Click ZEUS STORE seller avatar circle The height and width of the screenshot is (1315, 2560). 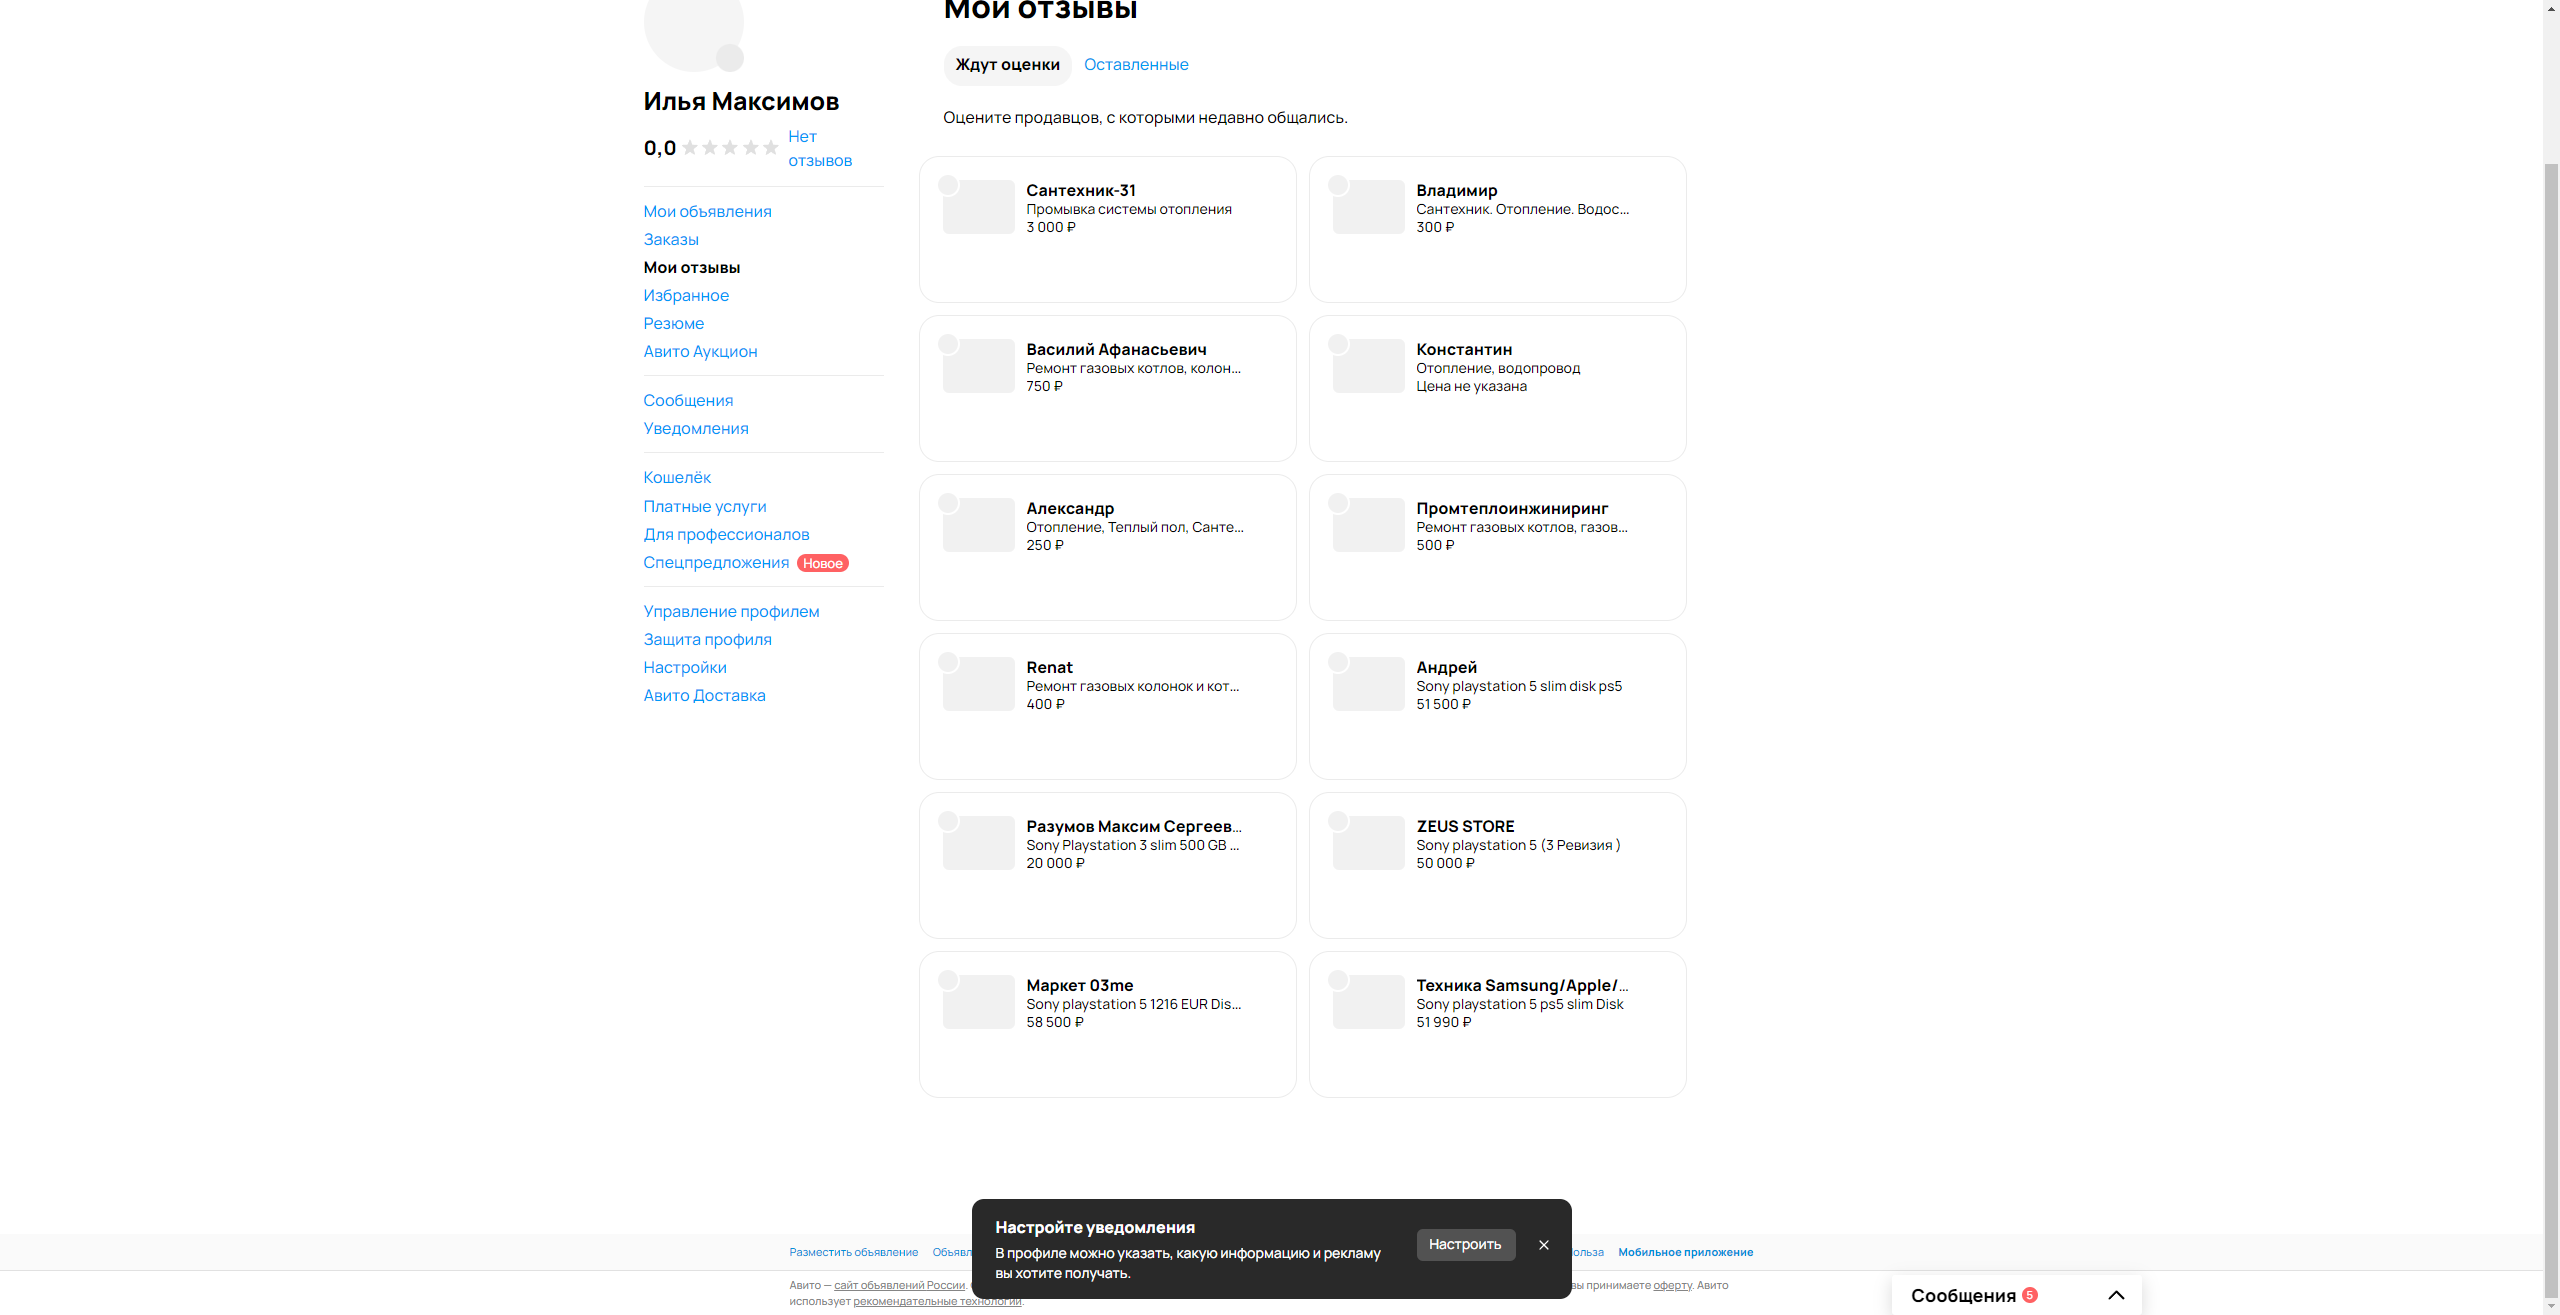click(1338, 821)
